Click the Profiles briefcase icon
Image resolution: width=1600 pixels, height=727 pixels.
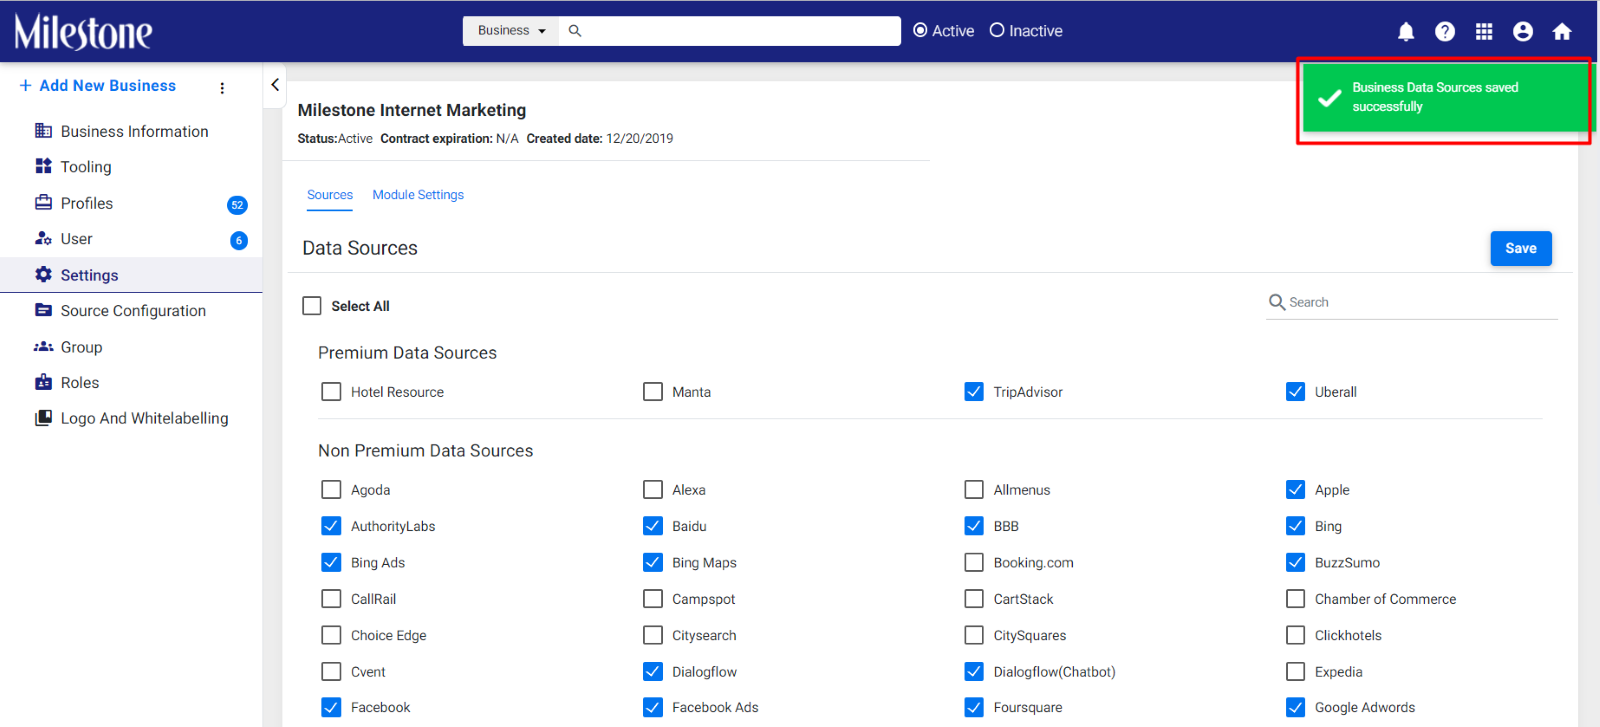pos(43,202)
